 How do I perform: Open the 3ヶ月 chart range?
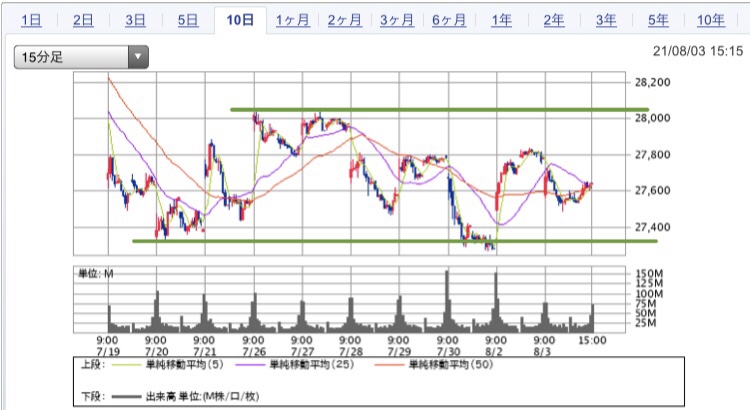click(397, 20)
